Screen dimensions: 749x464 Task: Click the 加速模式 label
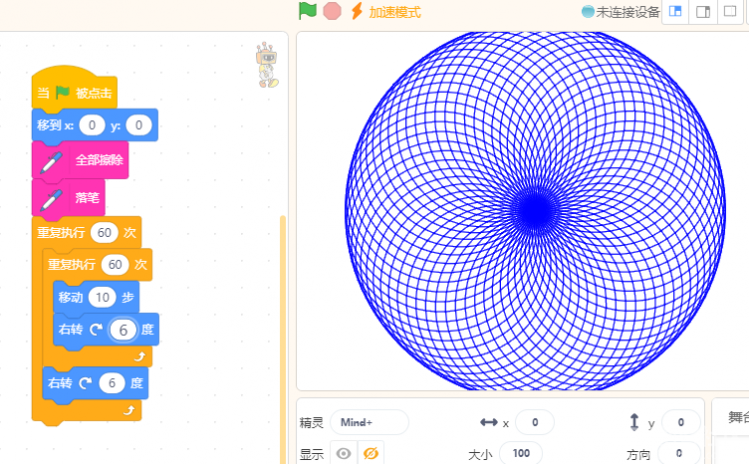coord(395,12)
